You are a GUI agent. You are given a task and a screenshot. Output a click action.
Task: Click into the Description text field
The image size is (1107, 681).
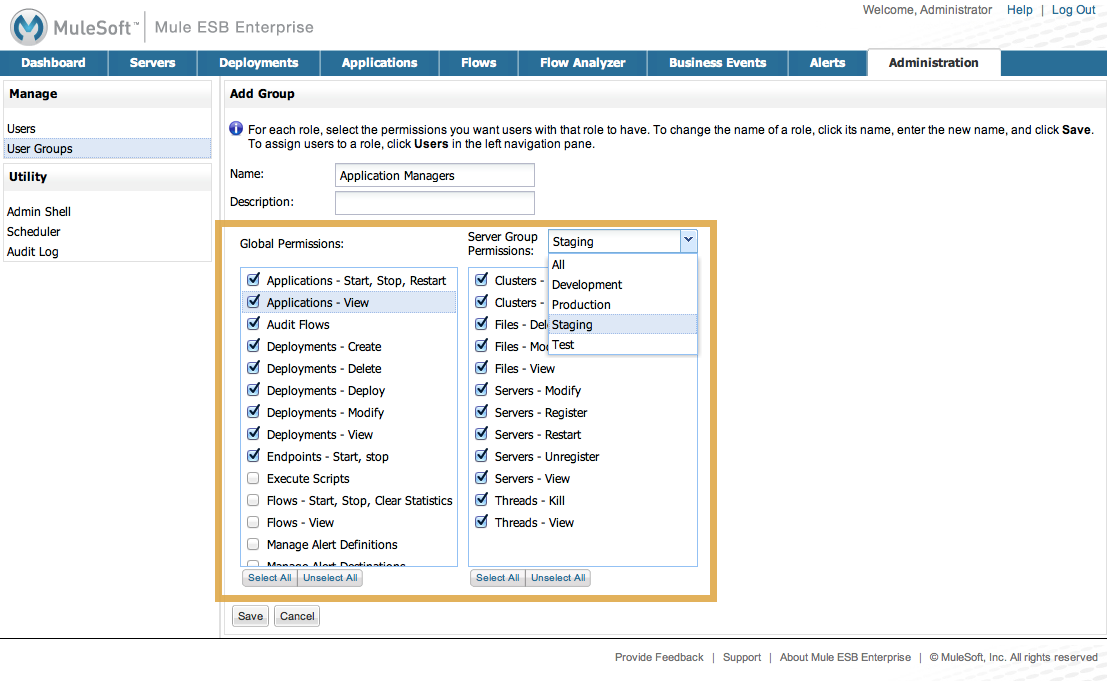pyautogui.click(x=434, y=203)
